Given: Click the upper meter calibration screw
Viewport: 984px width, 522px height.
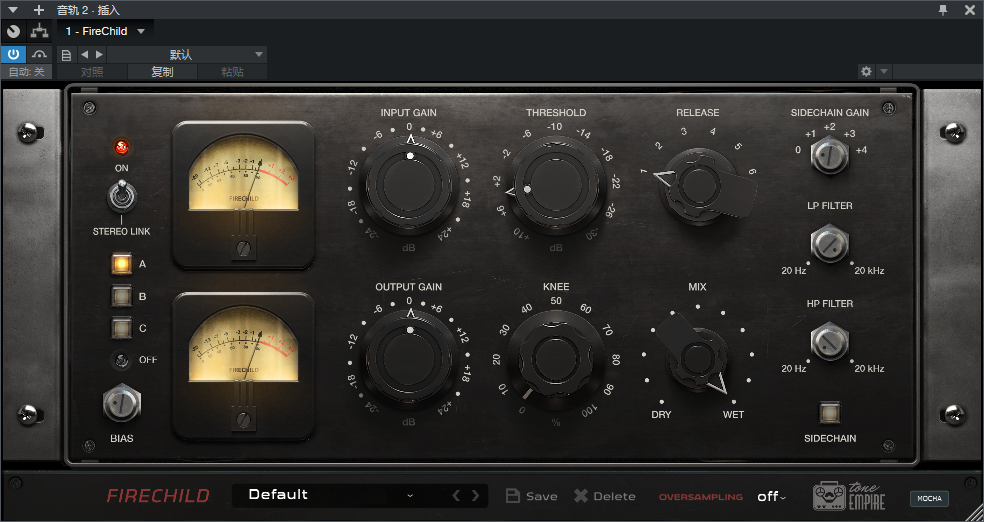Looking at the screenshot, I should click(x=243, y=248).
